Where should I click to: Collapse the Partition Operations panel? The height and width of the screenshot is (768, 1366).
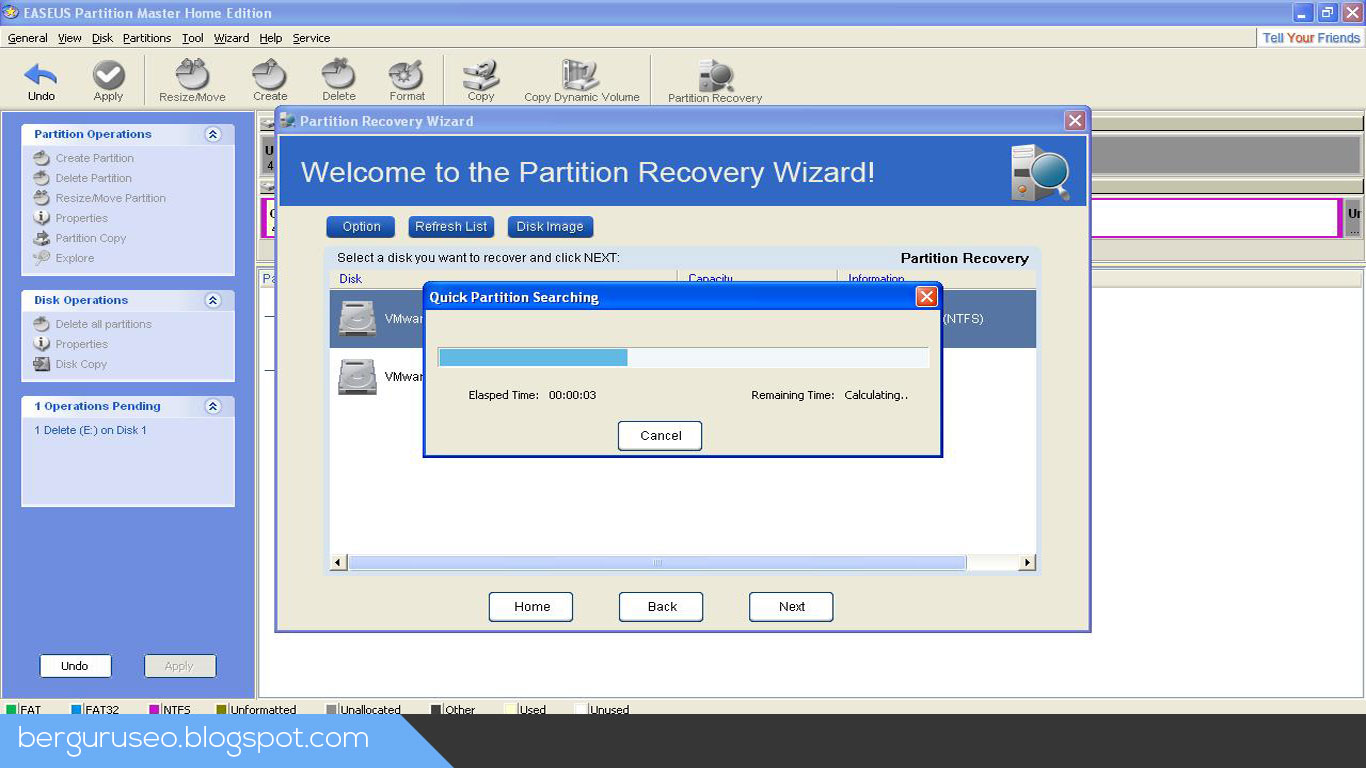(x=213, y=134)
